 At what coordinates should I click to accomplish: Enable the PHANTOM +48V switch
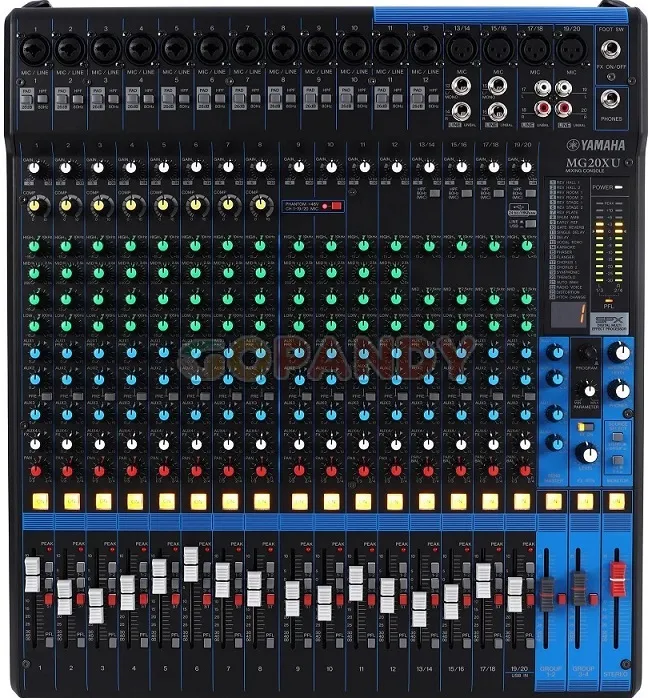(336, 206)
